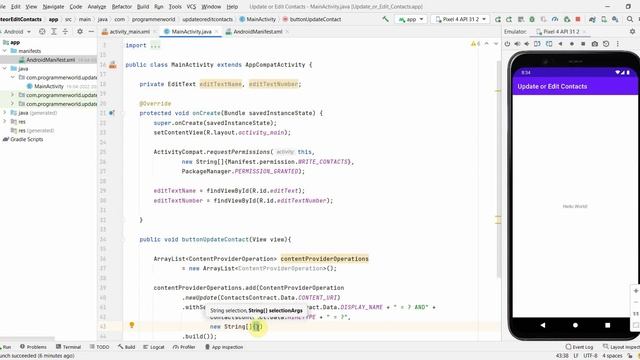The width and height of the screenshot is (640, 360).
Task: Rotate emulator right icon
Action: pyautogui.click(x=549, y=44)
